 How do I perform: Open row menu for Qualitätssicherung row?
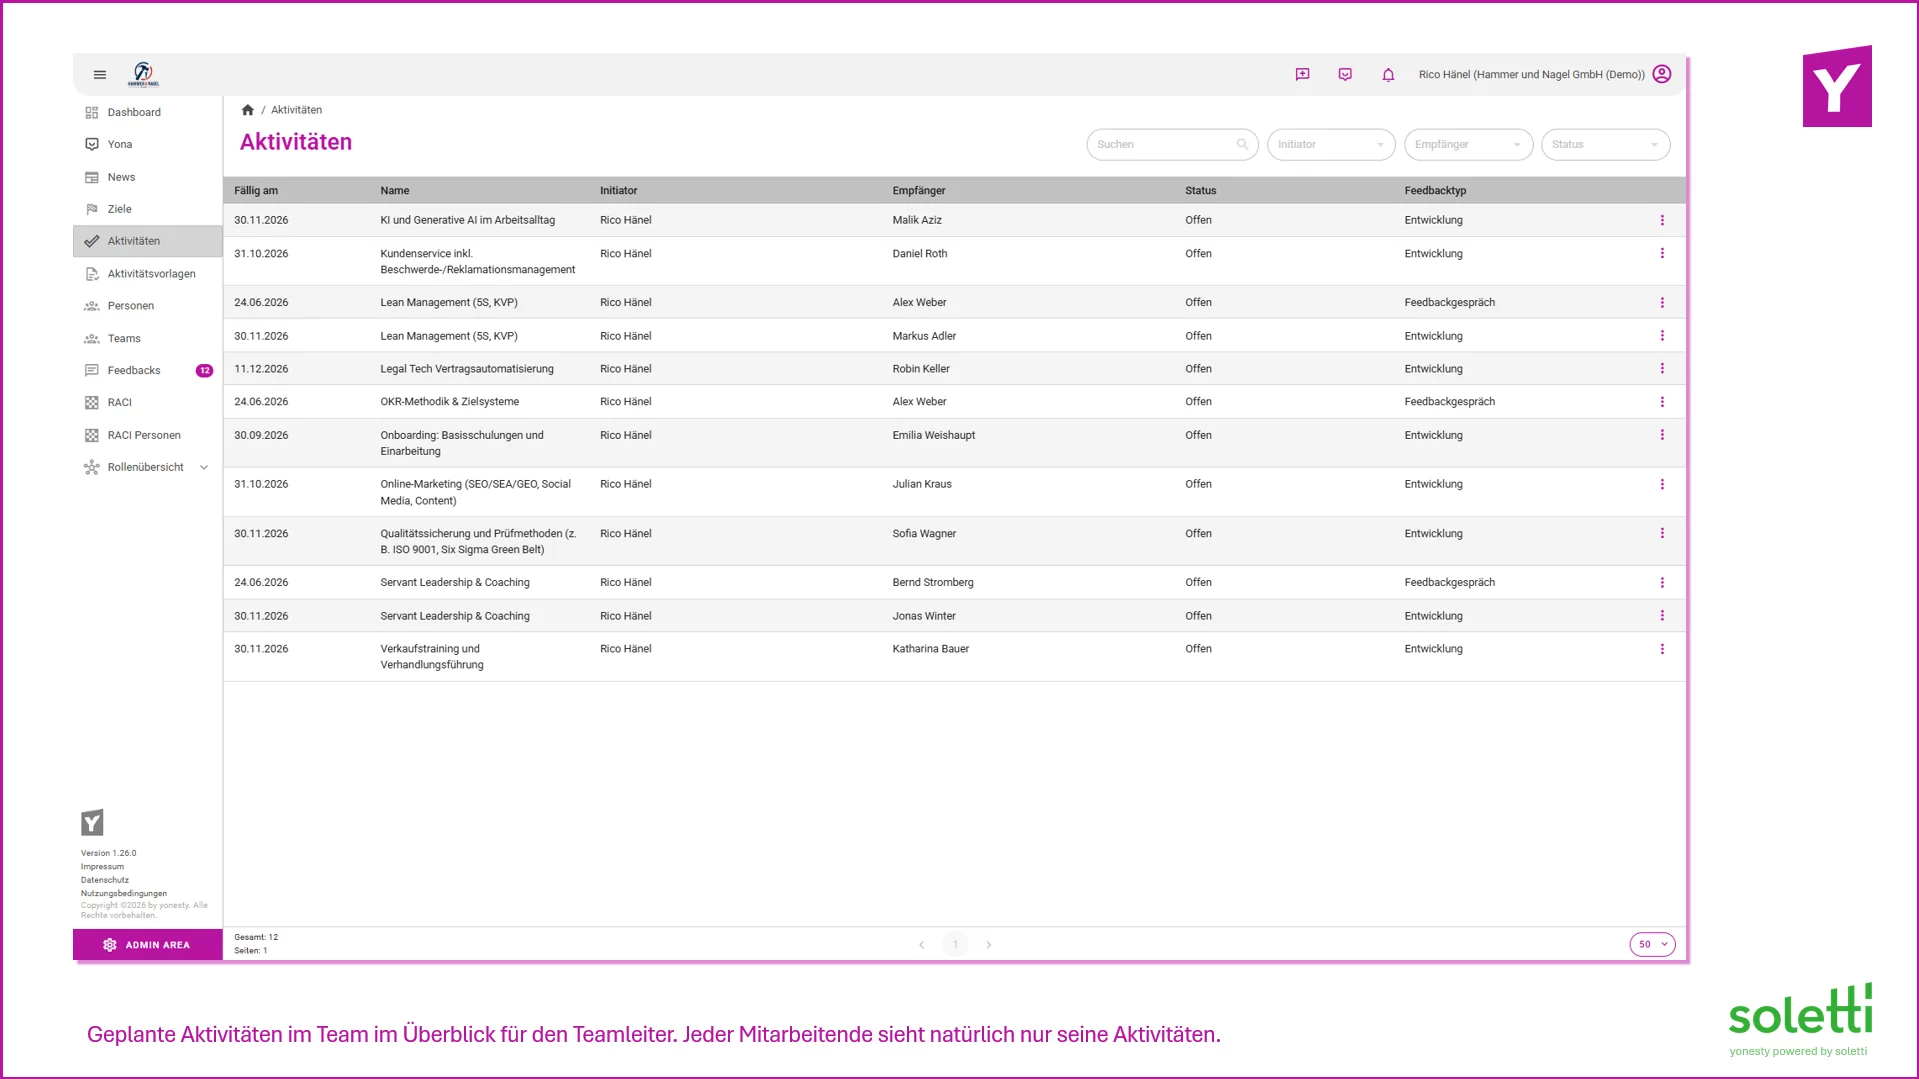(1662, 534)
